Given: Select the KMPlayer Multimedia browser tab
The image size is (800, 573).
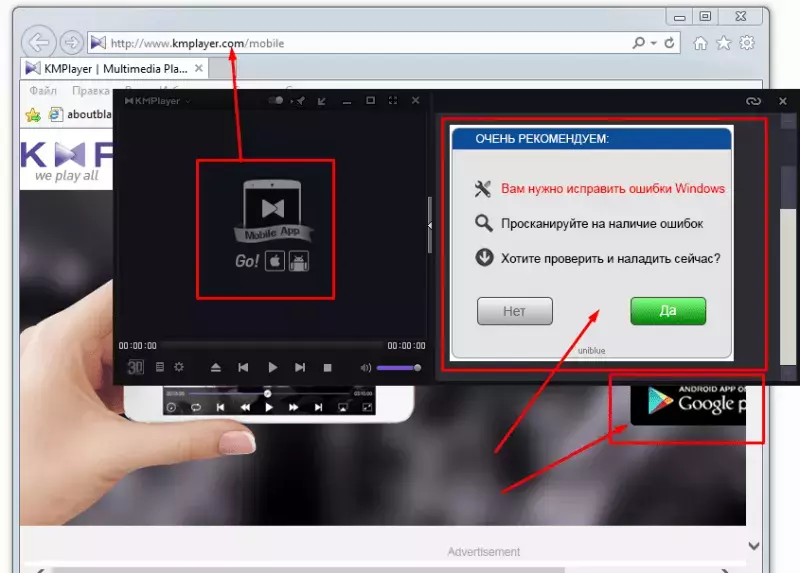Looking at the screenshot, I should [114, 68].
